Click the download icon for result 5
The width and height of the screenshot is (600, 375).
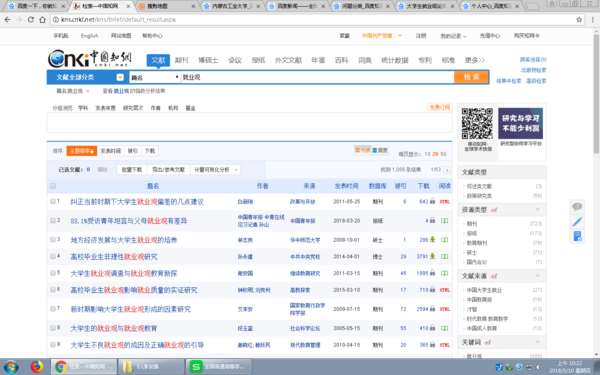pyautogui.click(x=432, y=273)
